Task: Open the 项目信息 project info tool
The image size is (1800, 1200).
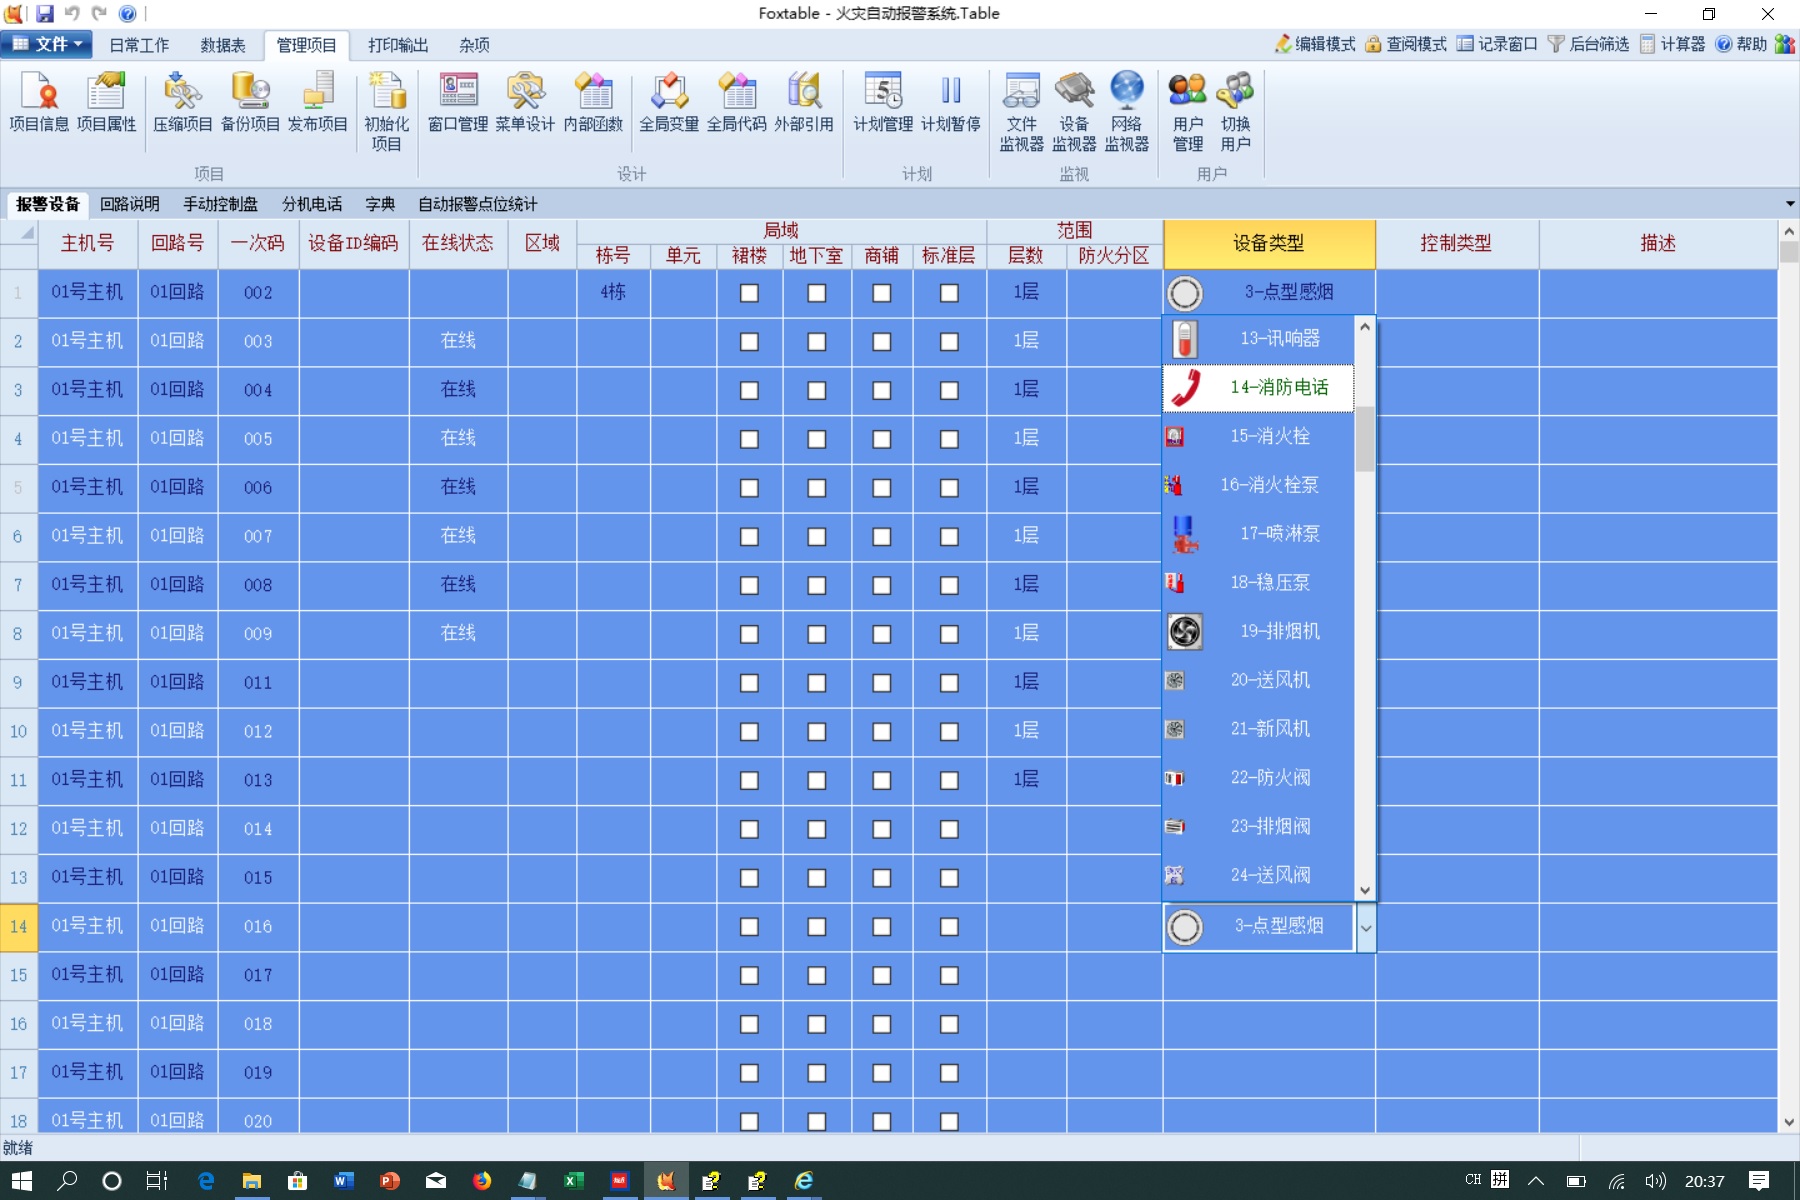Action: coord(39,103)
